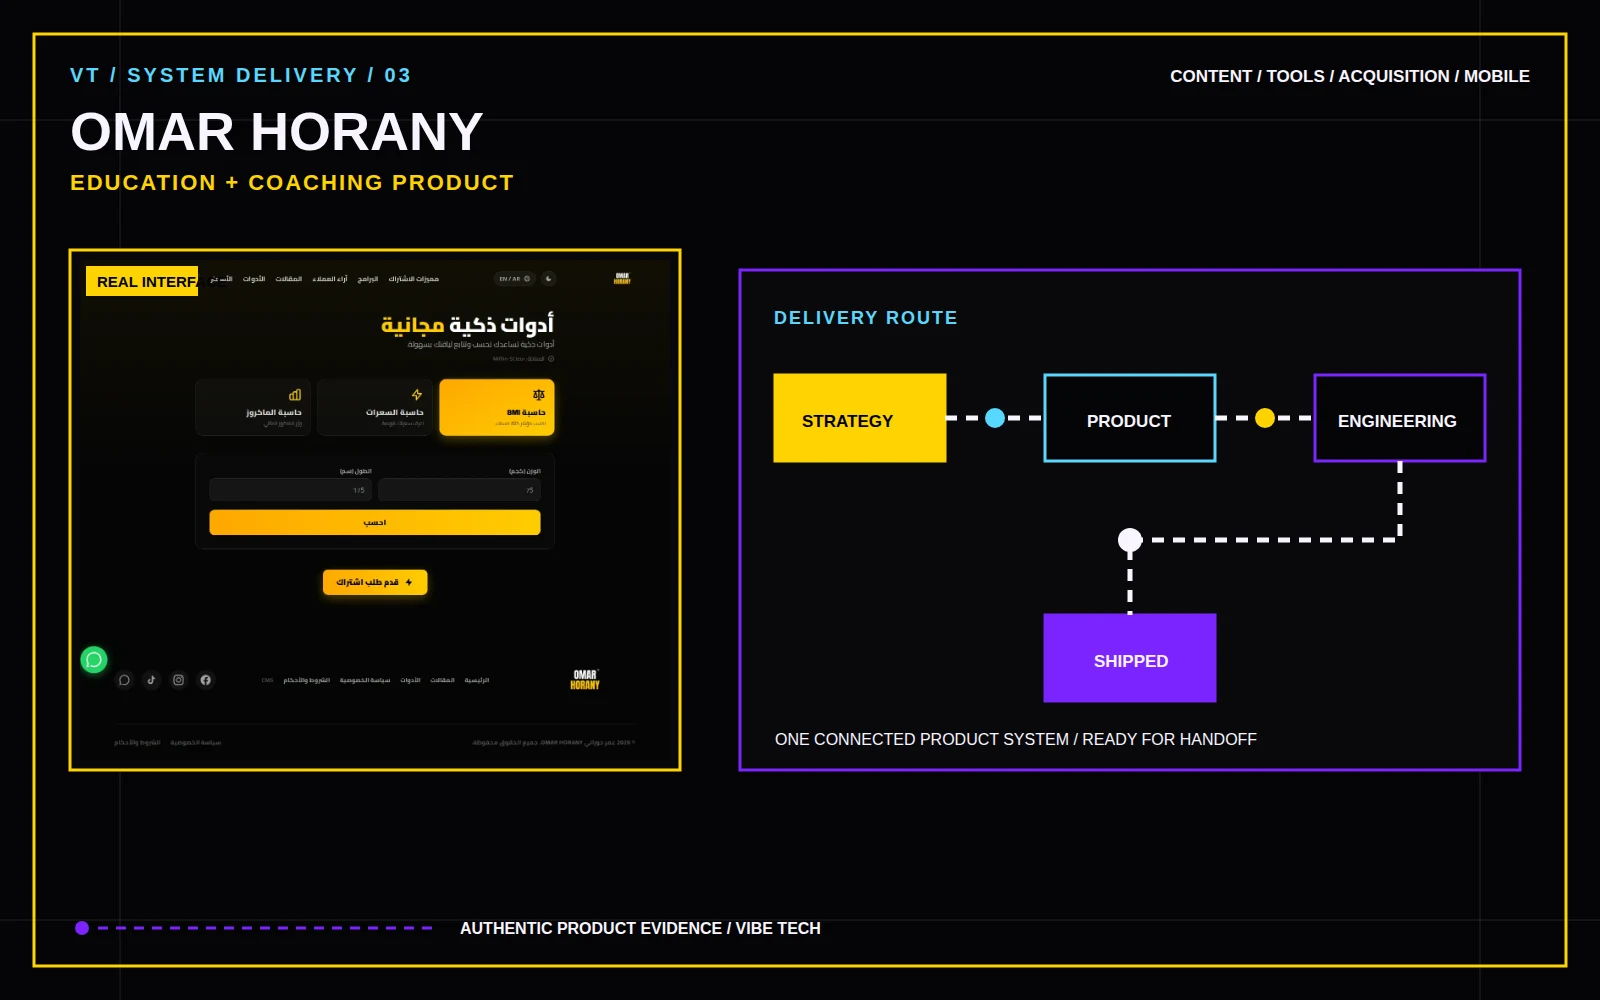Screen dimensions: 1600x1000
Task: Open the المقالات link in the footer
Action: coord(442,680)
